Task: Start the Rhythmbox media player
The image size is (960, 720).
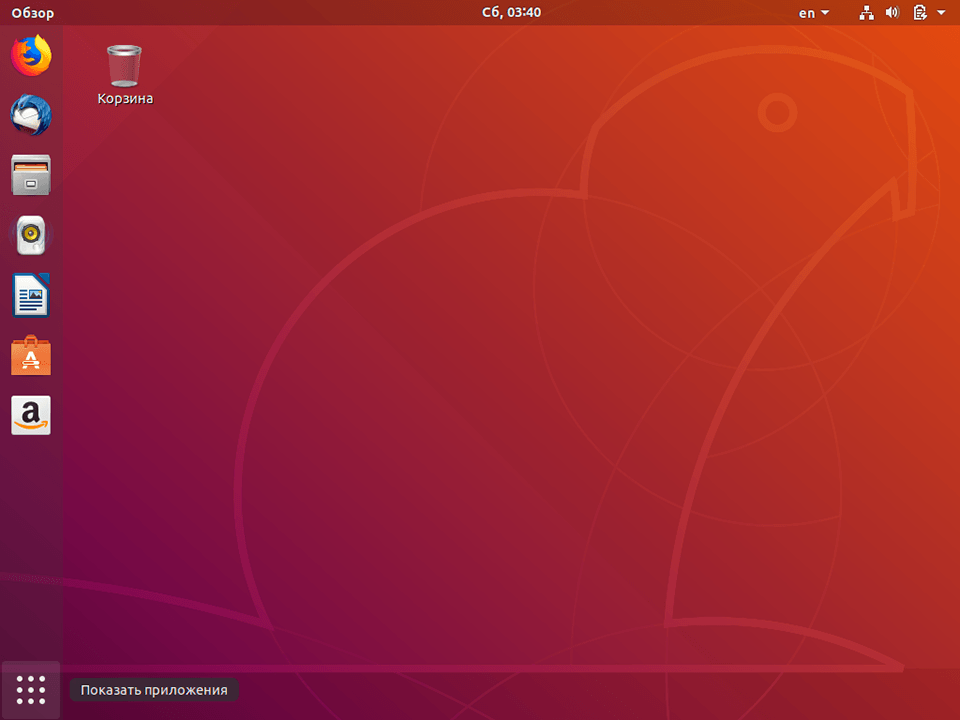Action: (30, 236)
